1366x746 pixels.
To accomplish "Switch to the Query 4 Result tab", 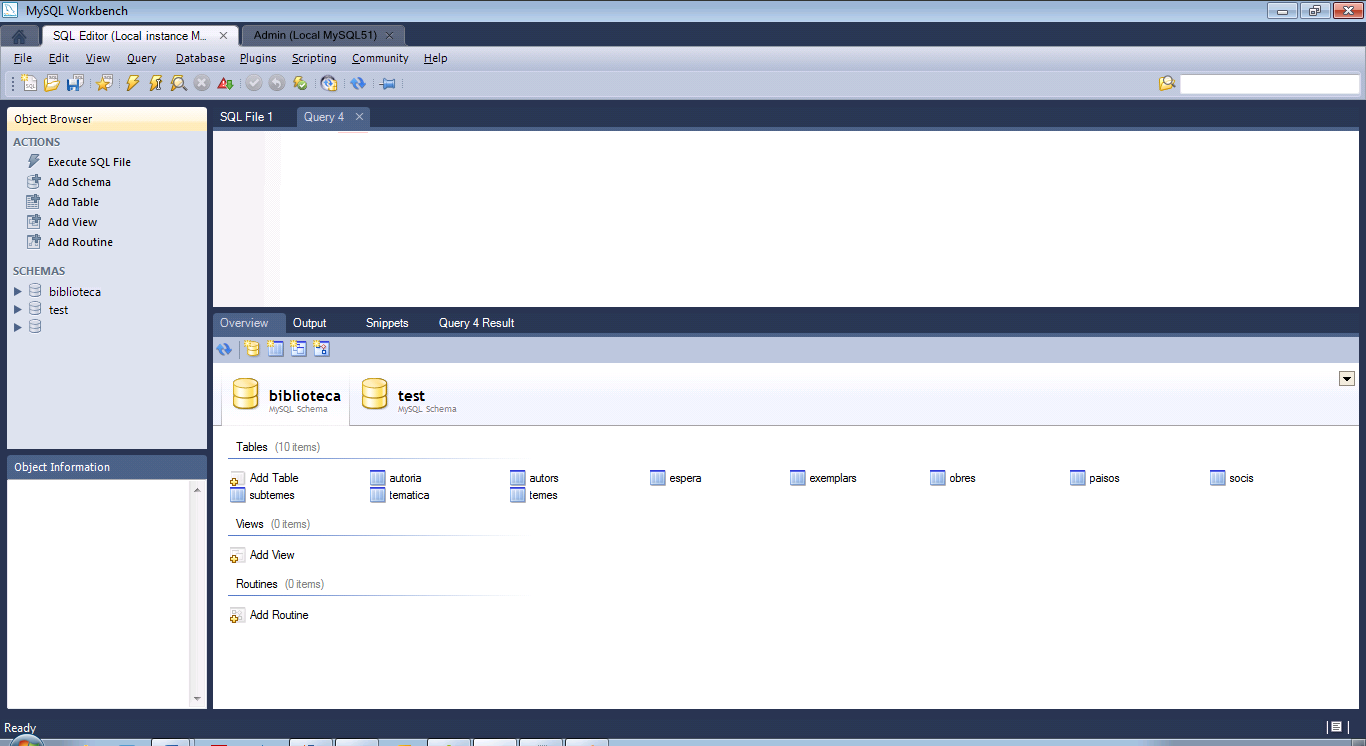I will (x=476, y=323).
